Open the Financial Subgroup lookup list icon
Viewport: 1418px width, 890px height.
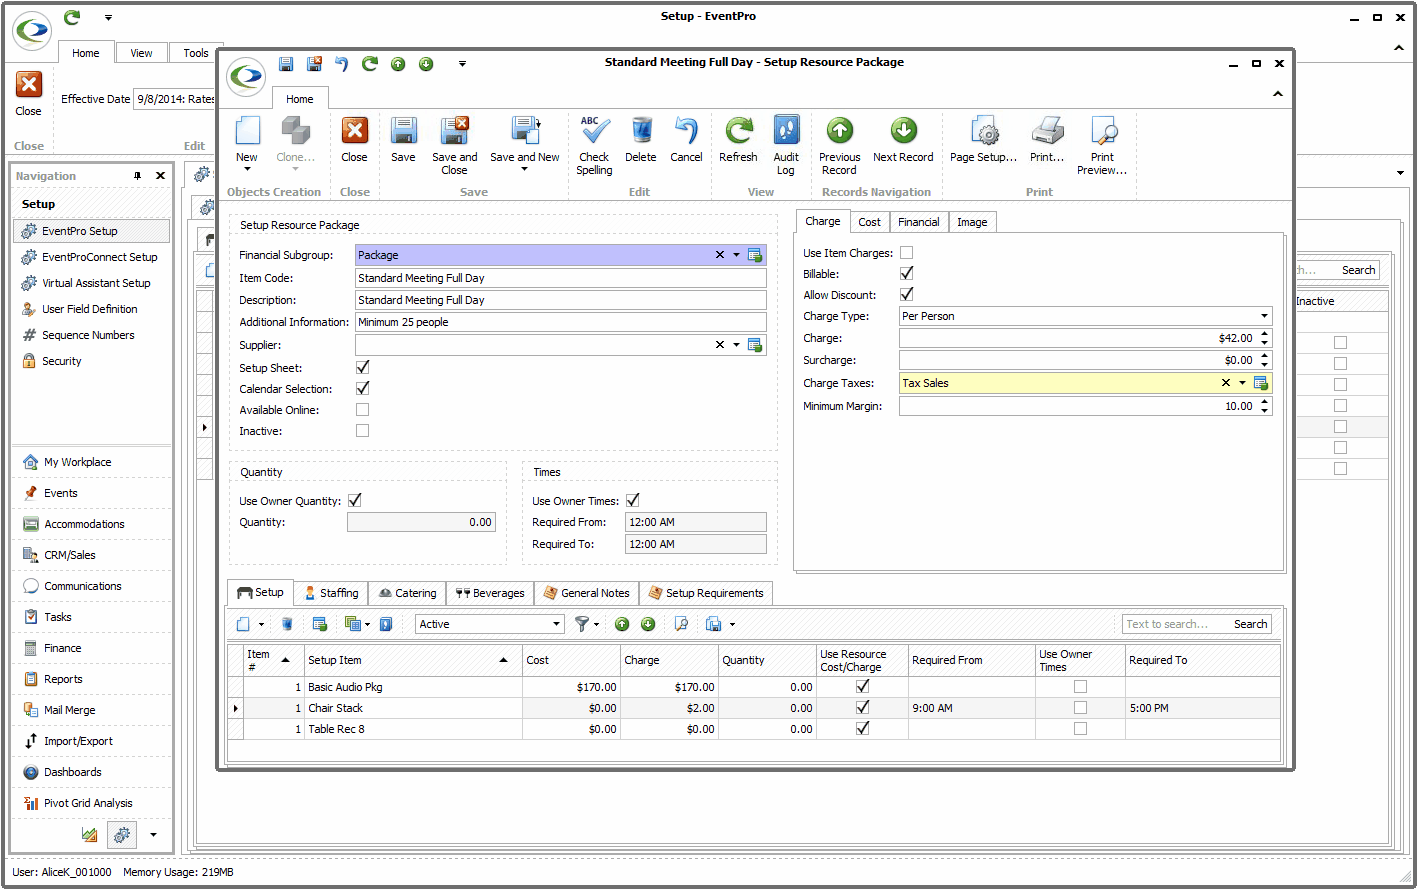click(x=755, y=255)
